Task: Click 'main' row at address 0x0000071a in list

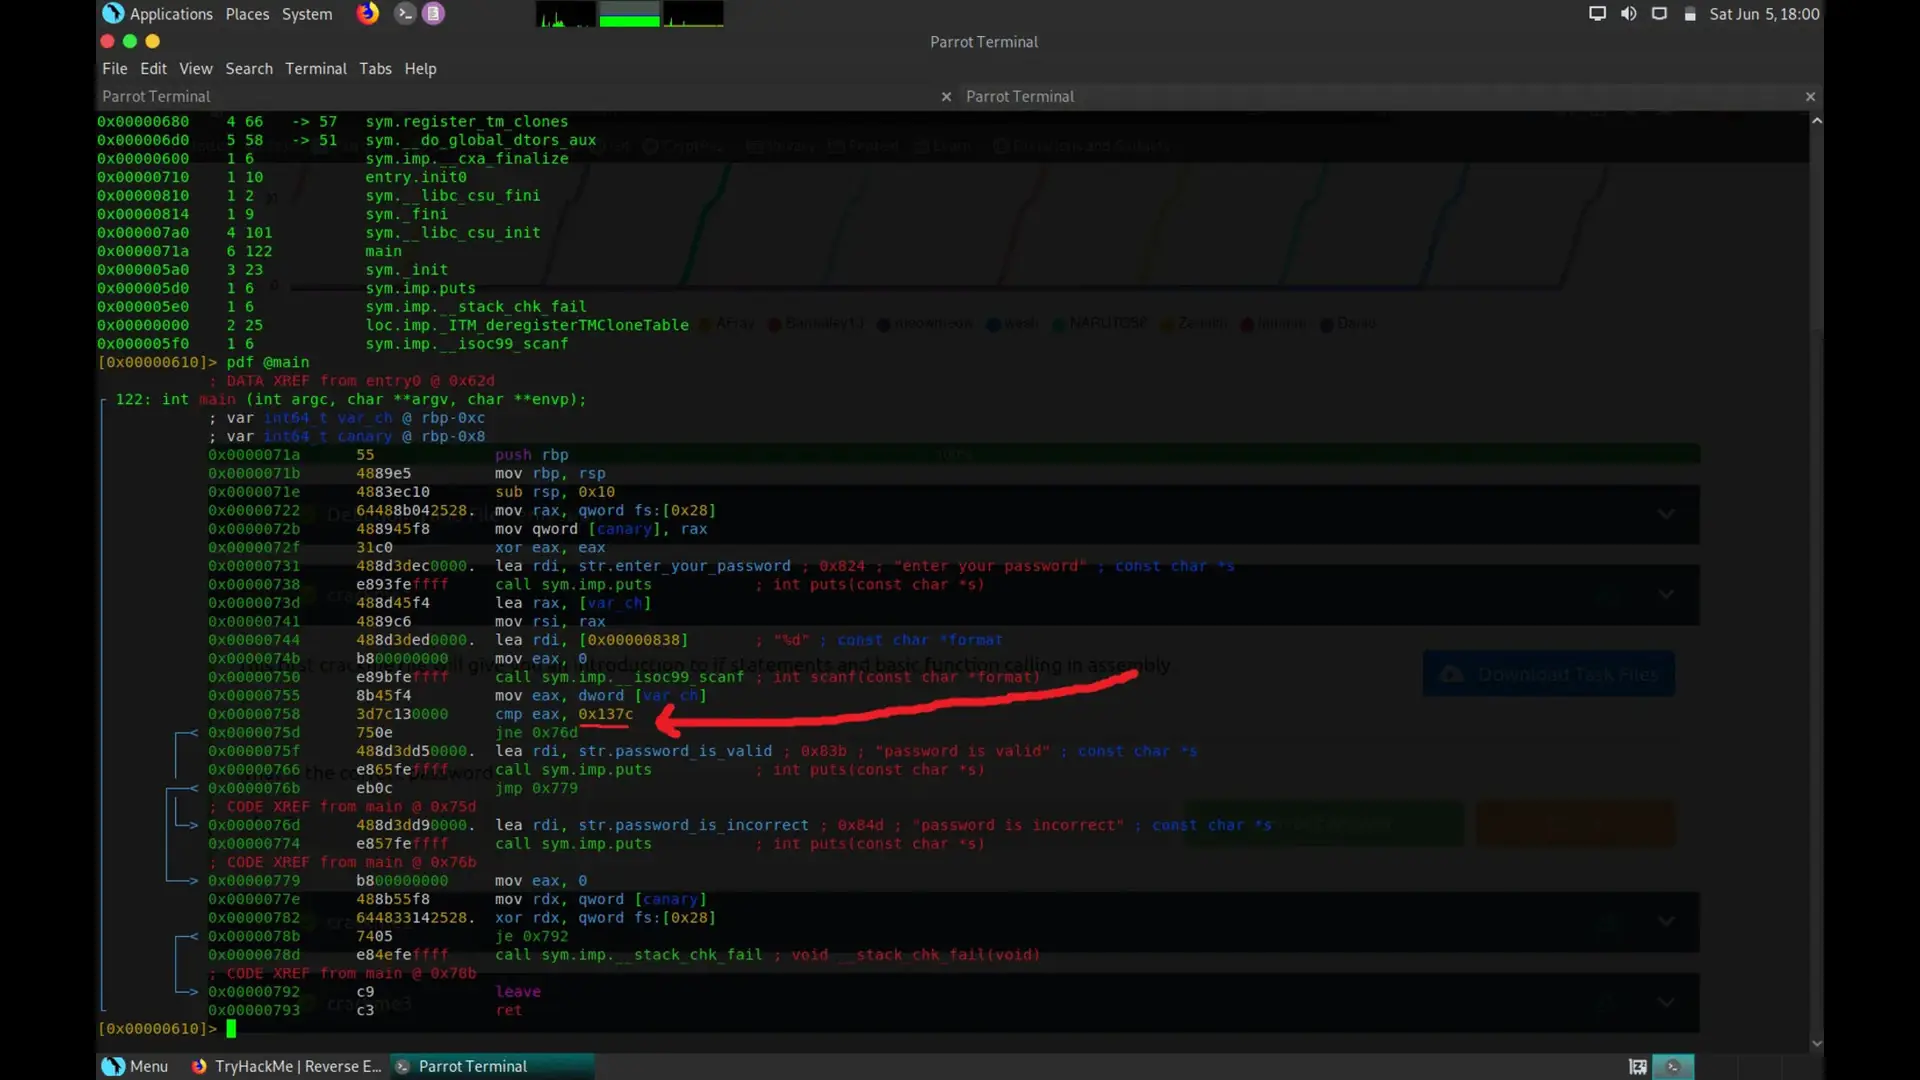Action: click(x=384, y=251)
